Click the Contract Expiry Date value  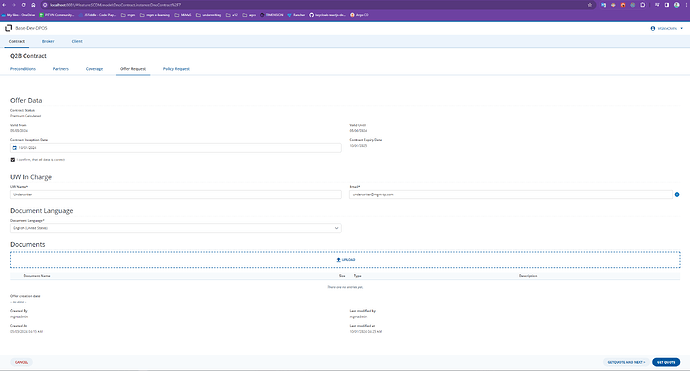[x=358, y=146]
